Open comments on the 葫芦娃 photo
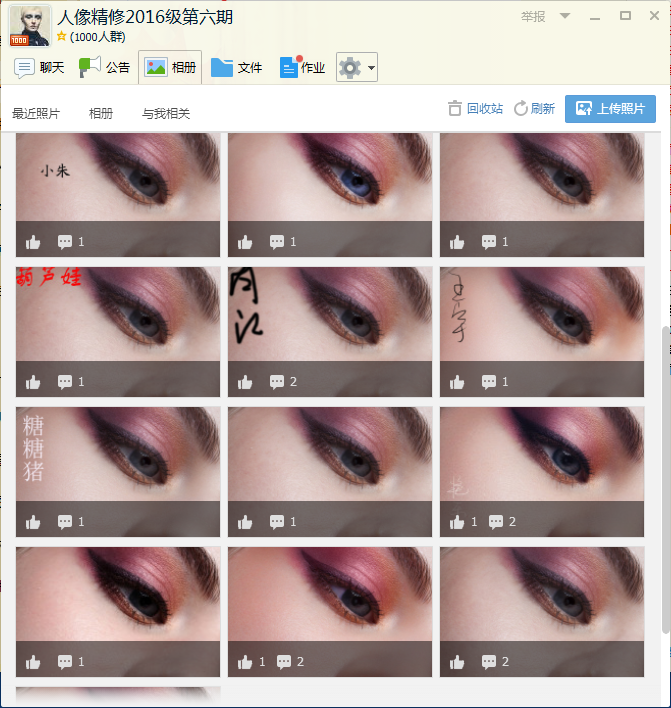The height and width of the screenshot is (708, 671). 70,382
